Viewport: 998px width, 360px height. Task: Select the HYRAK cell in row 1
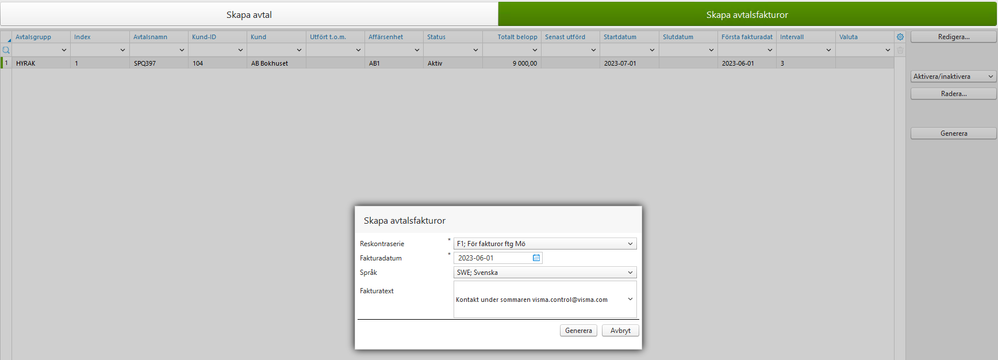(x=41, y=64)
